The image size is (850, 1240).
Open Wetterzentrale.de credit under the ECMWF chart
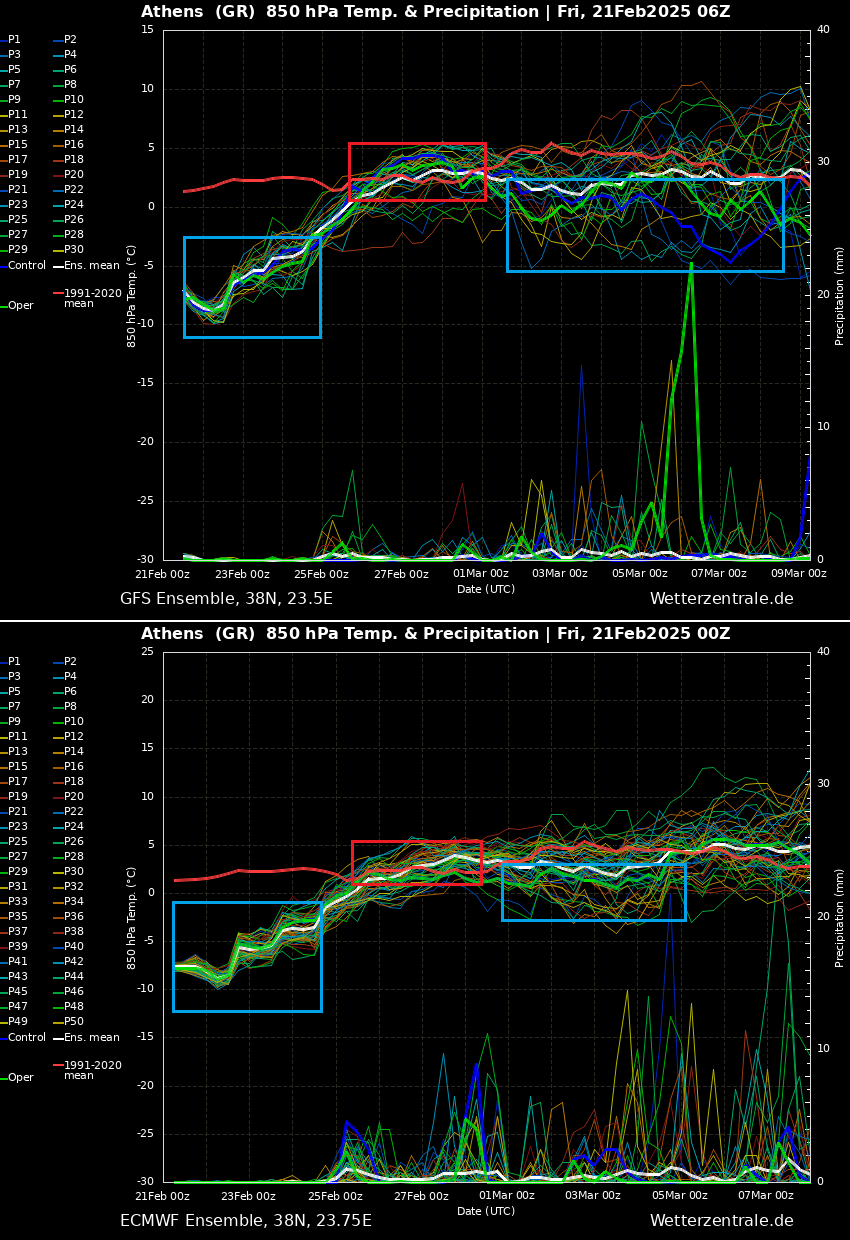(722, 1221)
